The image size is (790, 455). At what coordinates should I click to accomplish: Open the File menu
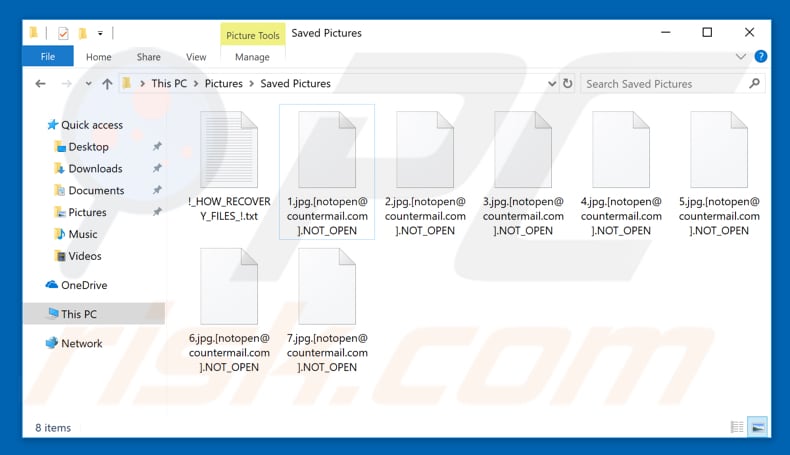(48, 56)
